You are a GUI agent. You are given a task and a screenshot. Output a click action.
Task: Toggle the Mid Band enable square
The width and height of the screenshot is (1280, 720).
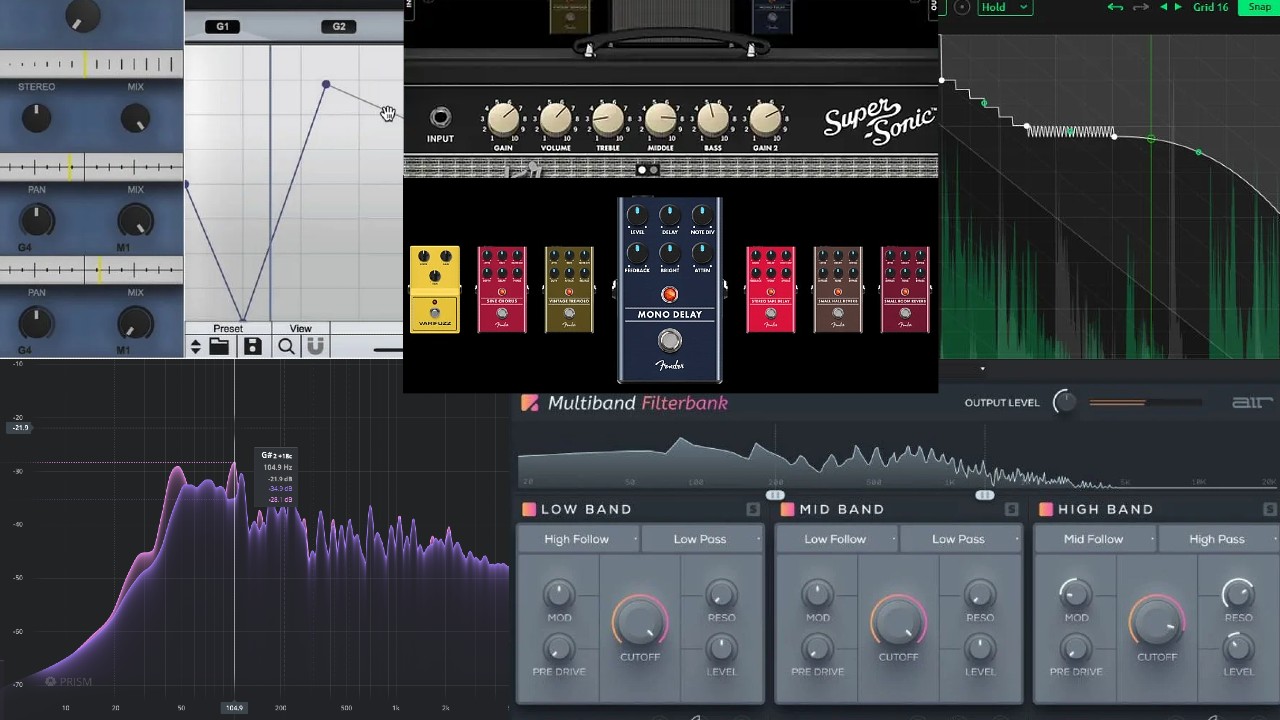tap(787, 509)
